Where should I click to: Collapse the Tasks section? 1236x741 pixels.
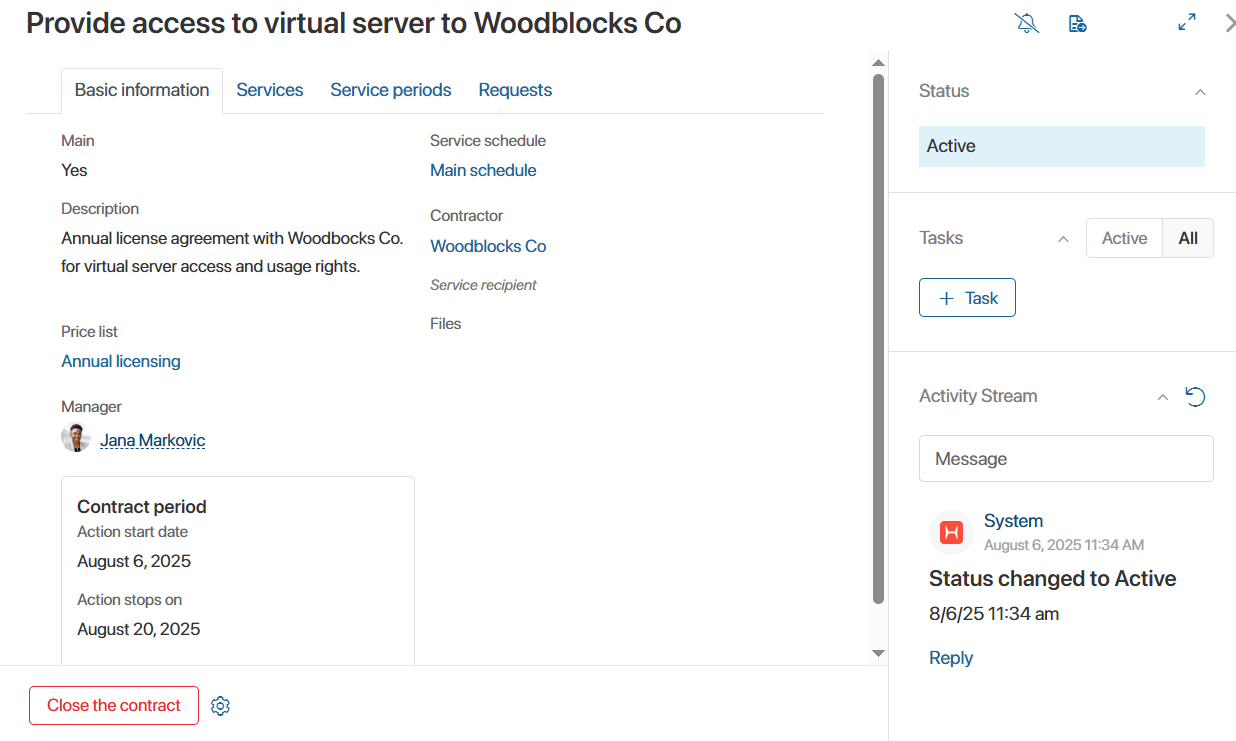pyautogui.click(x=1063, y=239)
